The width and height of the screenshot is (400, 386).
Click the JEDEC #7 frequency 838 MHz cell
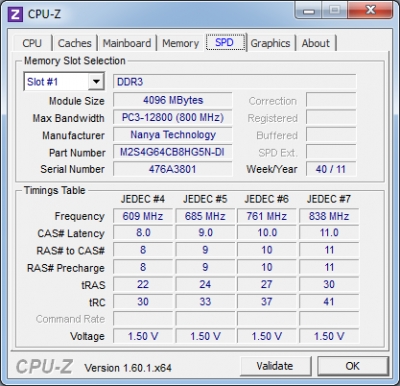(329, 216)
